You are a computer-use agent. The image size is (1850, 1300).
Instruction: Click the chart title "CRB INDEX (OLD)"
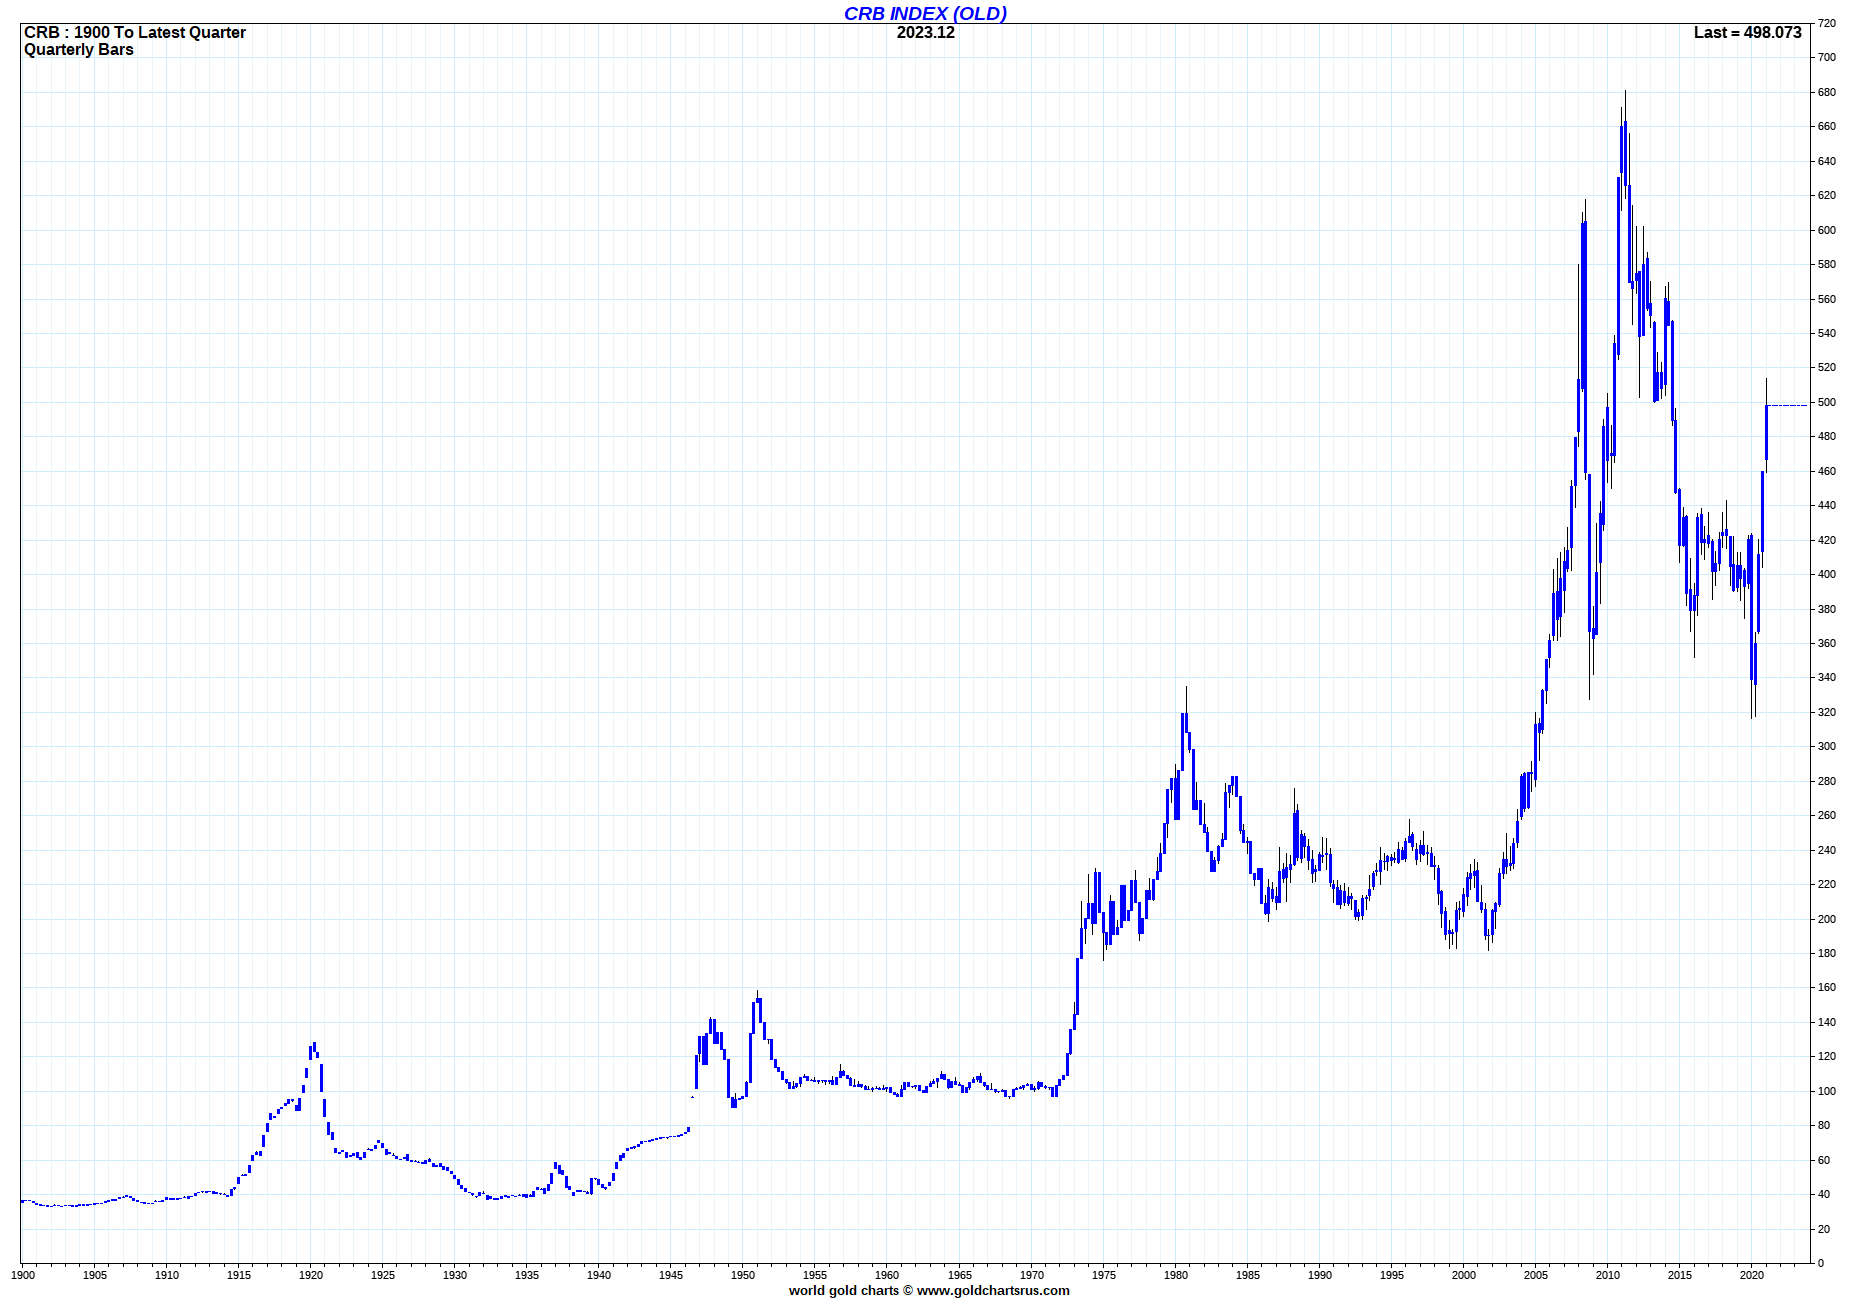click(925, 13)
